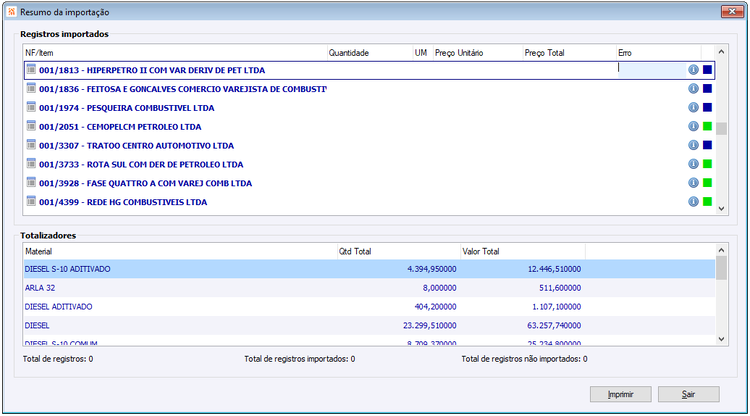750x416 pixels.
Task: Click blue status square for HIPERPETRO row
Action: [707, 70]
